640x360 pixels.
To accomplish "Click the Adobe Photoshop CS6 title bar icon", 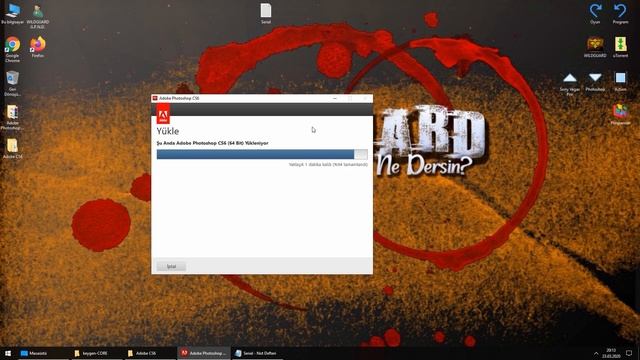I will coord(155,98).
